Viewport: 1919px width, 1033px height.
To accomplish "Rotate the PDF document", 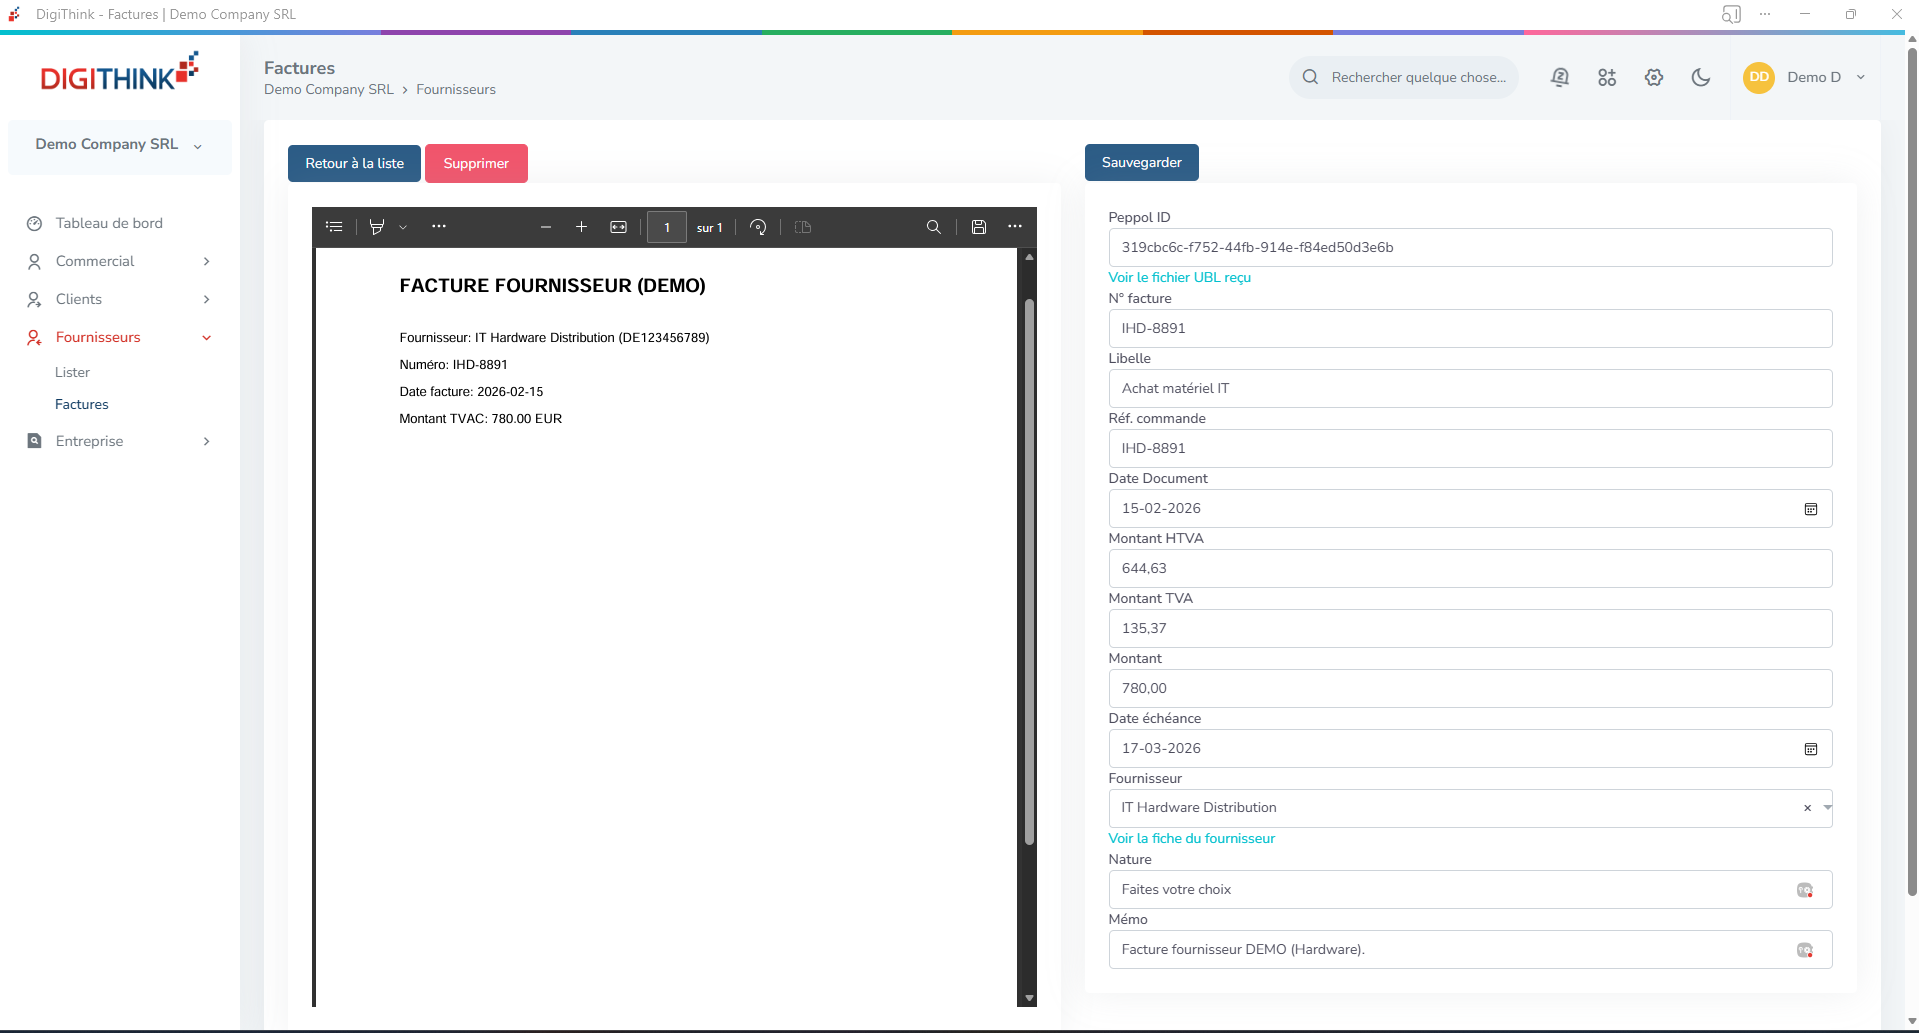I will pos(758,227).
